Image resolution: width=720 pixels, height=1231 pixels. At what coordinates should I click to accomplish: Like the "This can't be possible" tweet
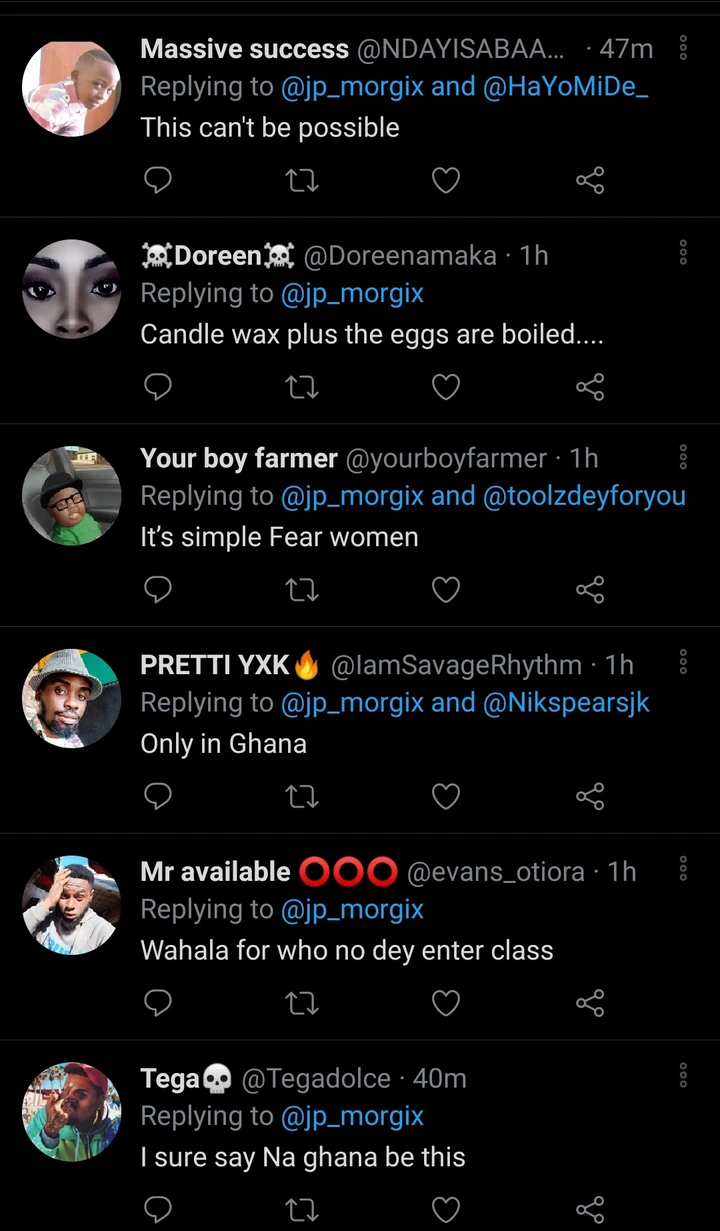[x=445, y=180]
